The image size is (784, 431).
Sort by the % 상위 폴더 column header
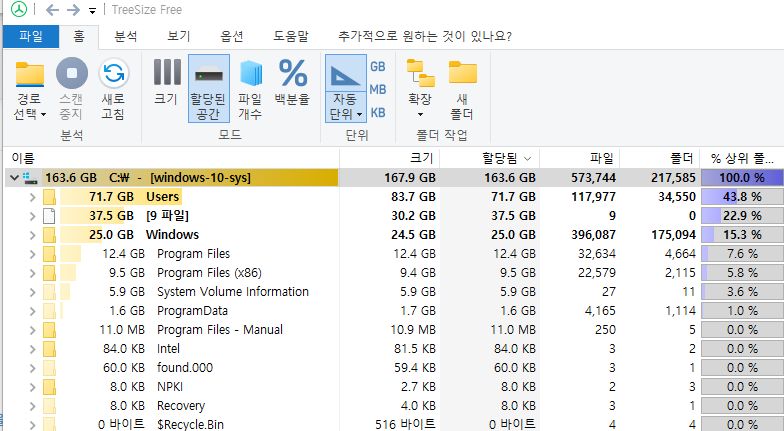click(742, 158)
